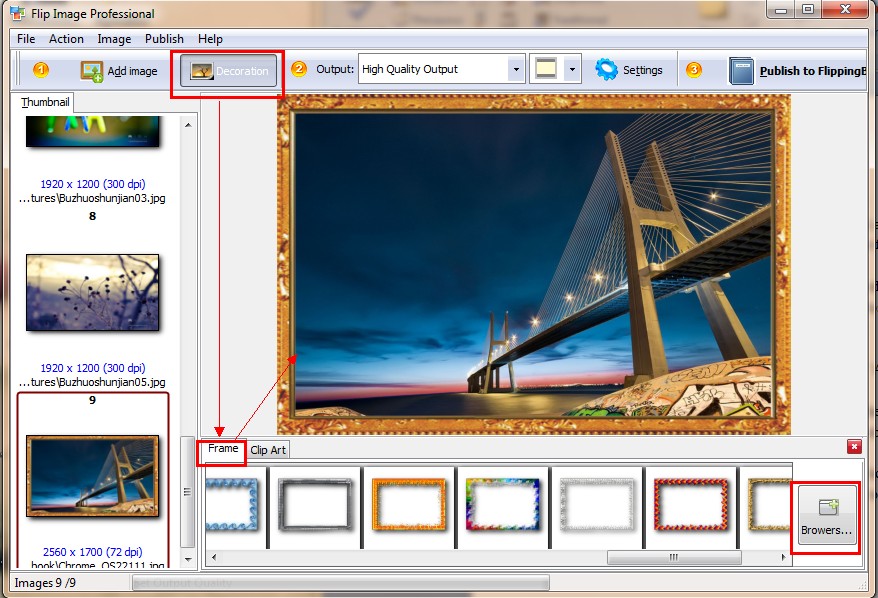This screenshot has height=598, width=878.
Task: Select the orange frame thumbnail
Action: (408, 504)
